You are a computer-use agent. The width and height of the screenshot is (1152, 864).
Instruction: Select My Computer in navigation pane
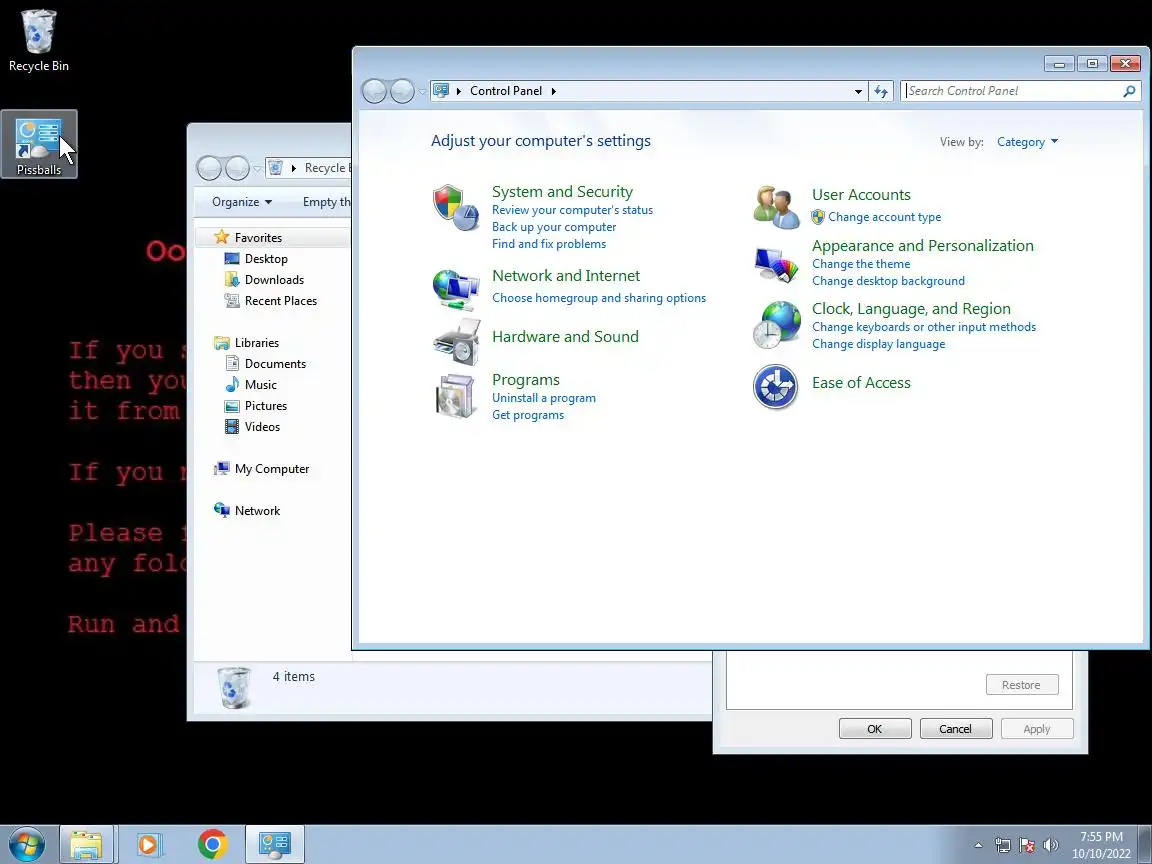[272, 469]
